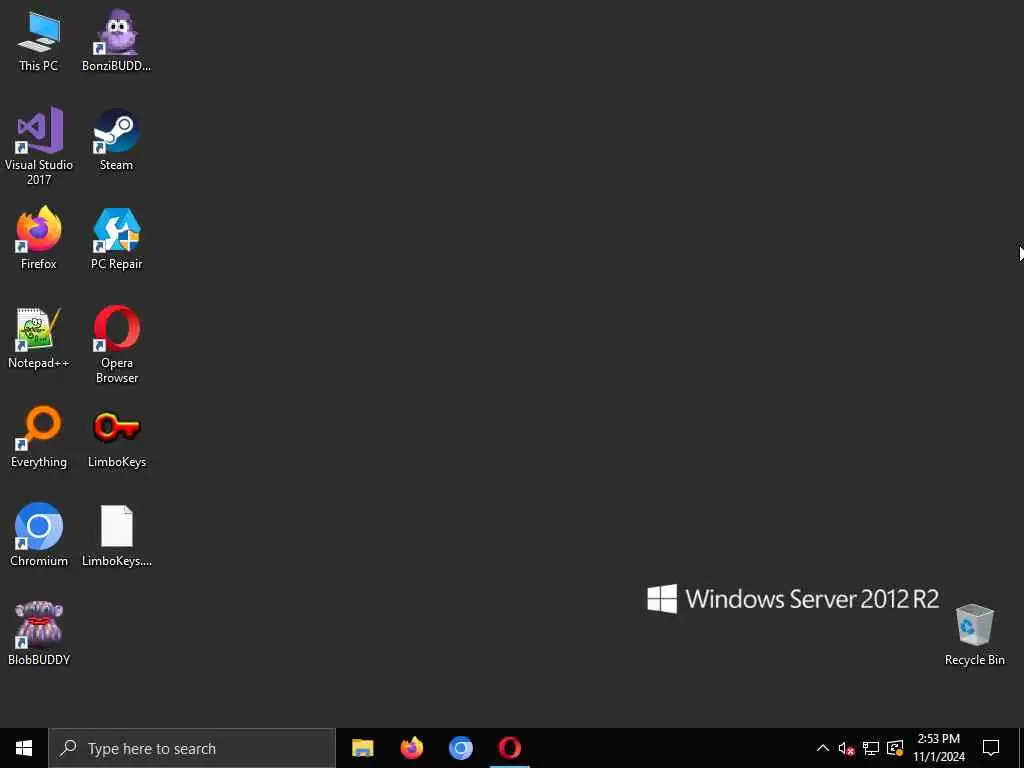Select the BlobBUDDY desktop shortcut
This screenshot has height=768, width=1024.
point(39,633)
